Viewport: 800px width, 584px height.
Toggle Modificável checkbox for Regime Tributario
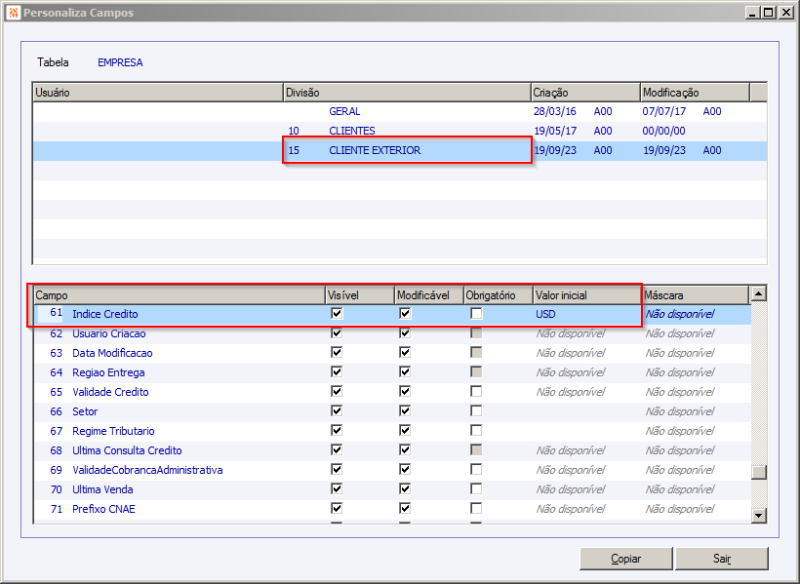pyautogui.click(x=405, y=430)
